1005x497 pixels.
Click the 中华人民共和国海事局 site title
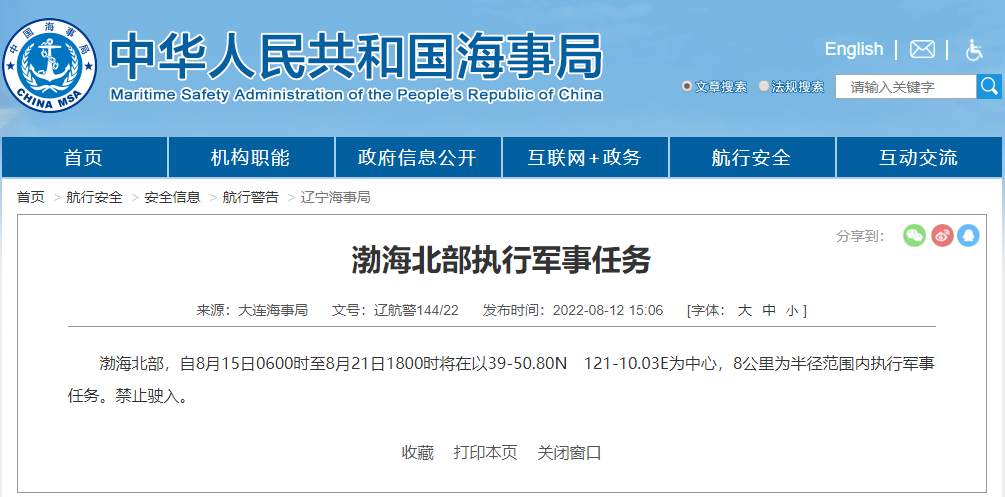[x=356, y=55]
